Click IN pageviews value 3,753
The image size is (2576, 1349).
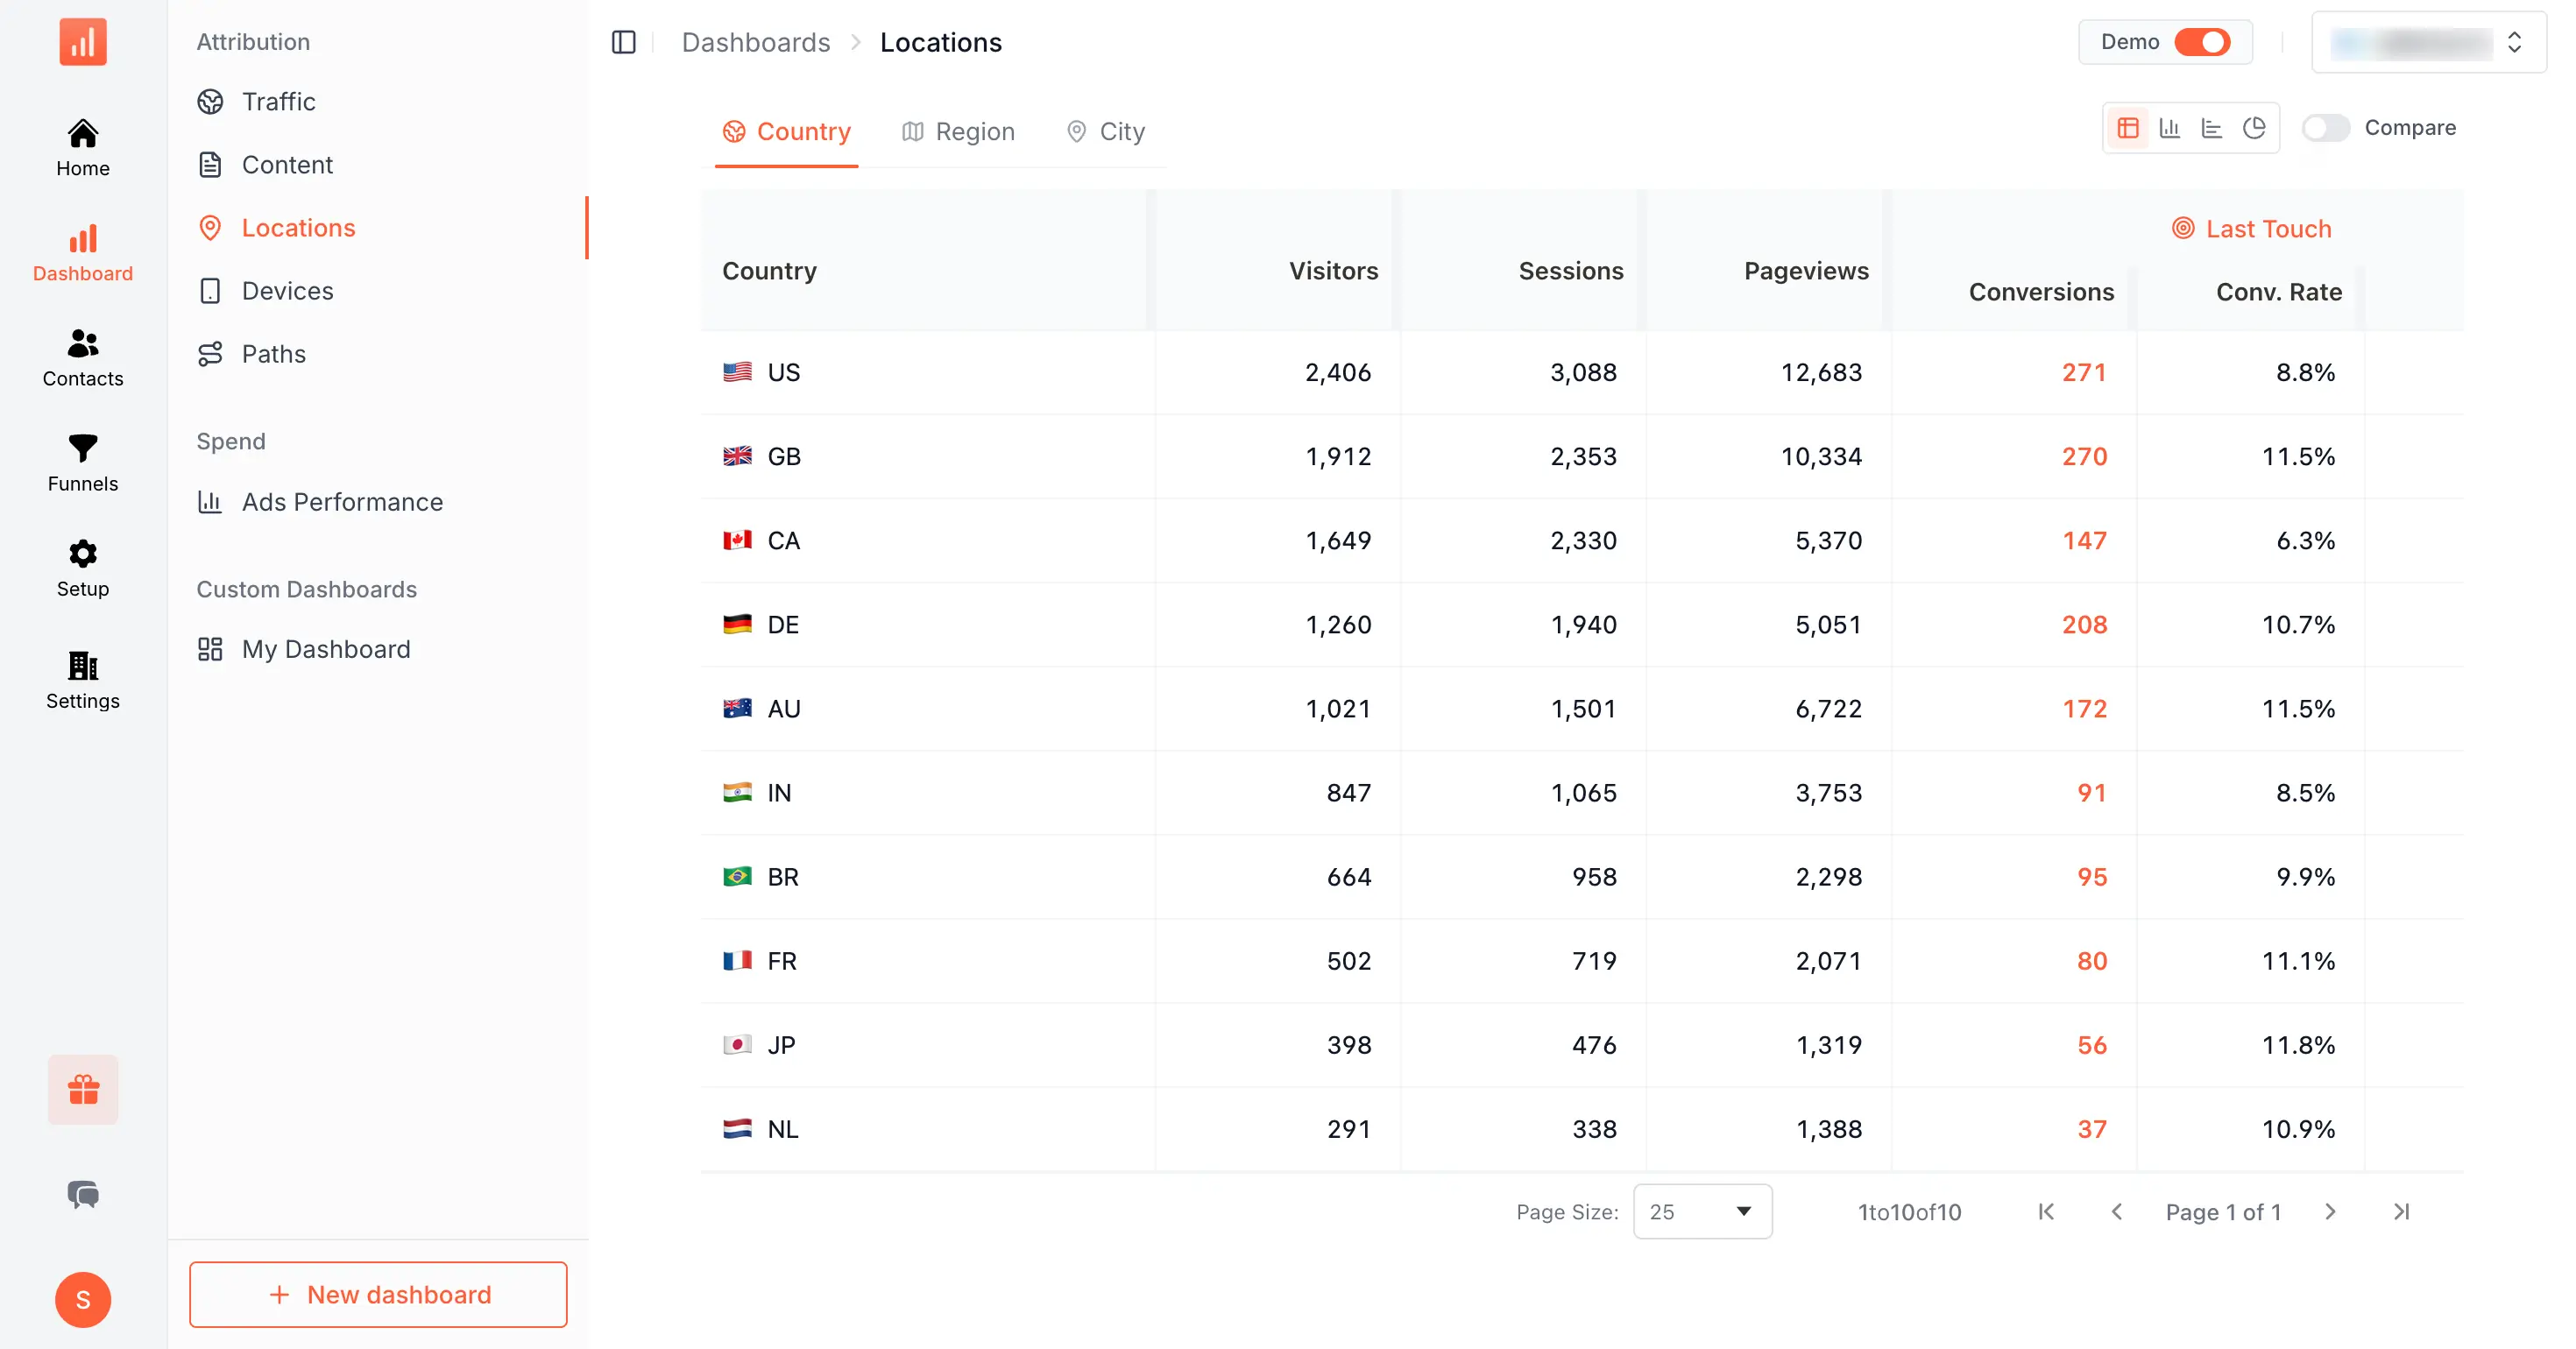(1828, 792)
